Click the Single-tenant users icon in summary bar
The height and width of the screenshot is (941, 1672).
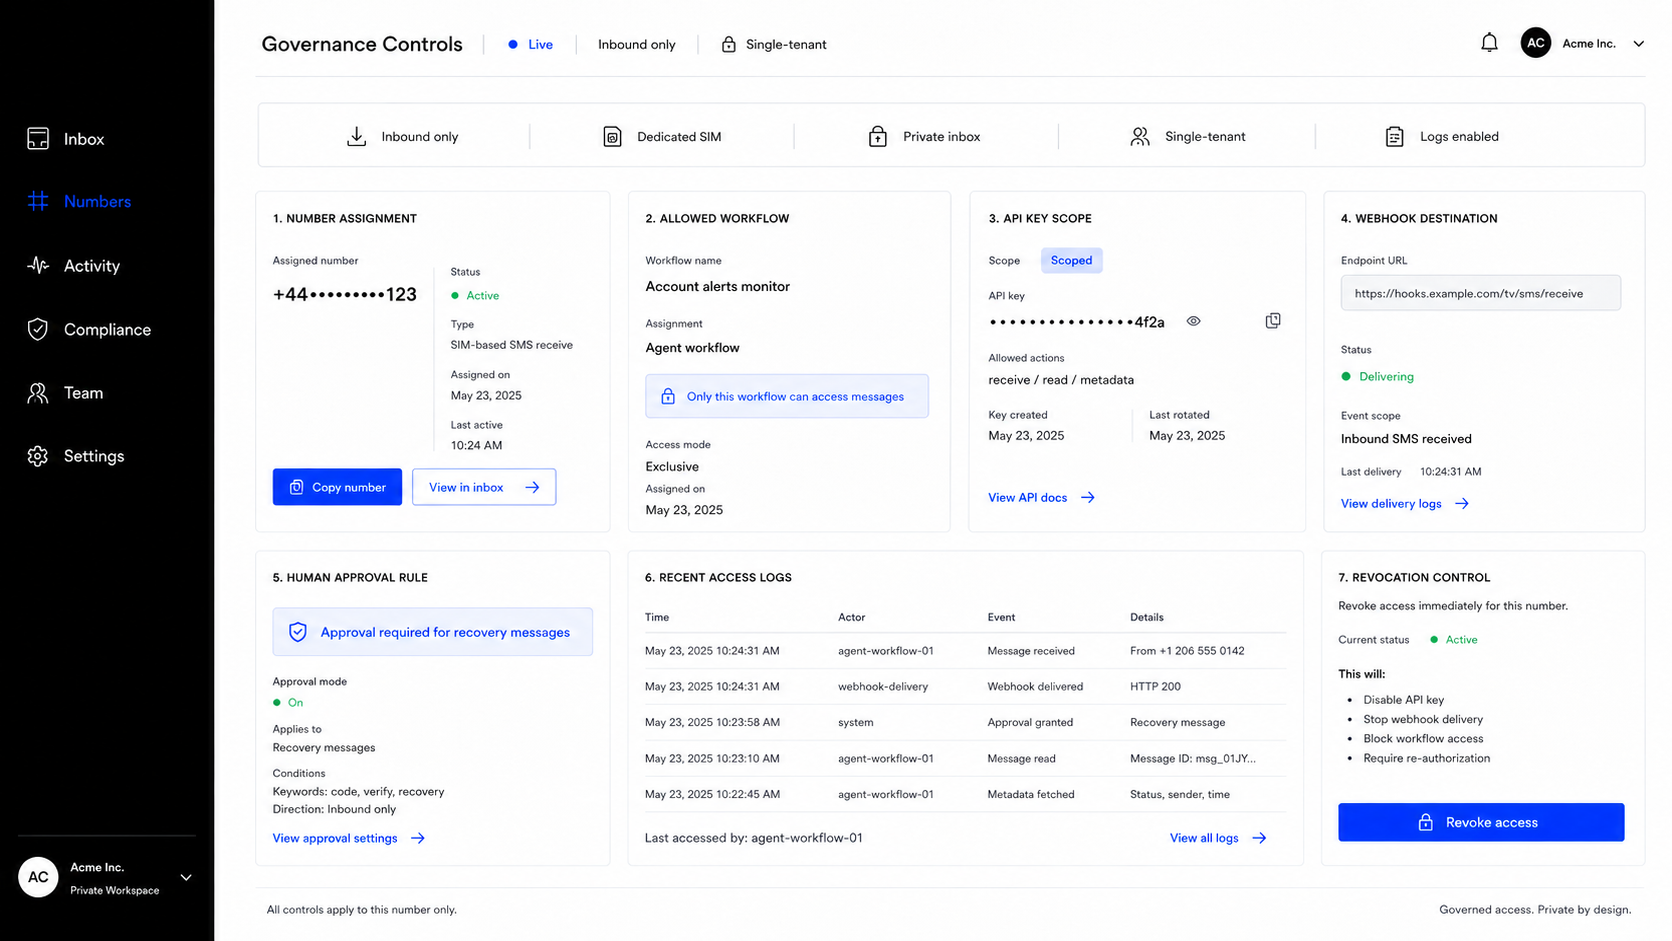1139,136
